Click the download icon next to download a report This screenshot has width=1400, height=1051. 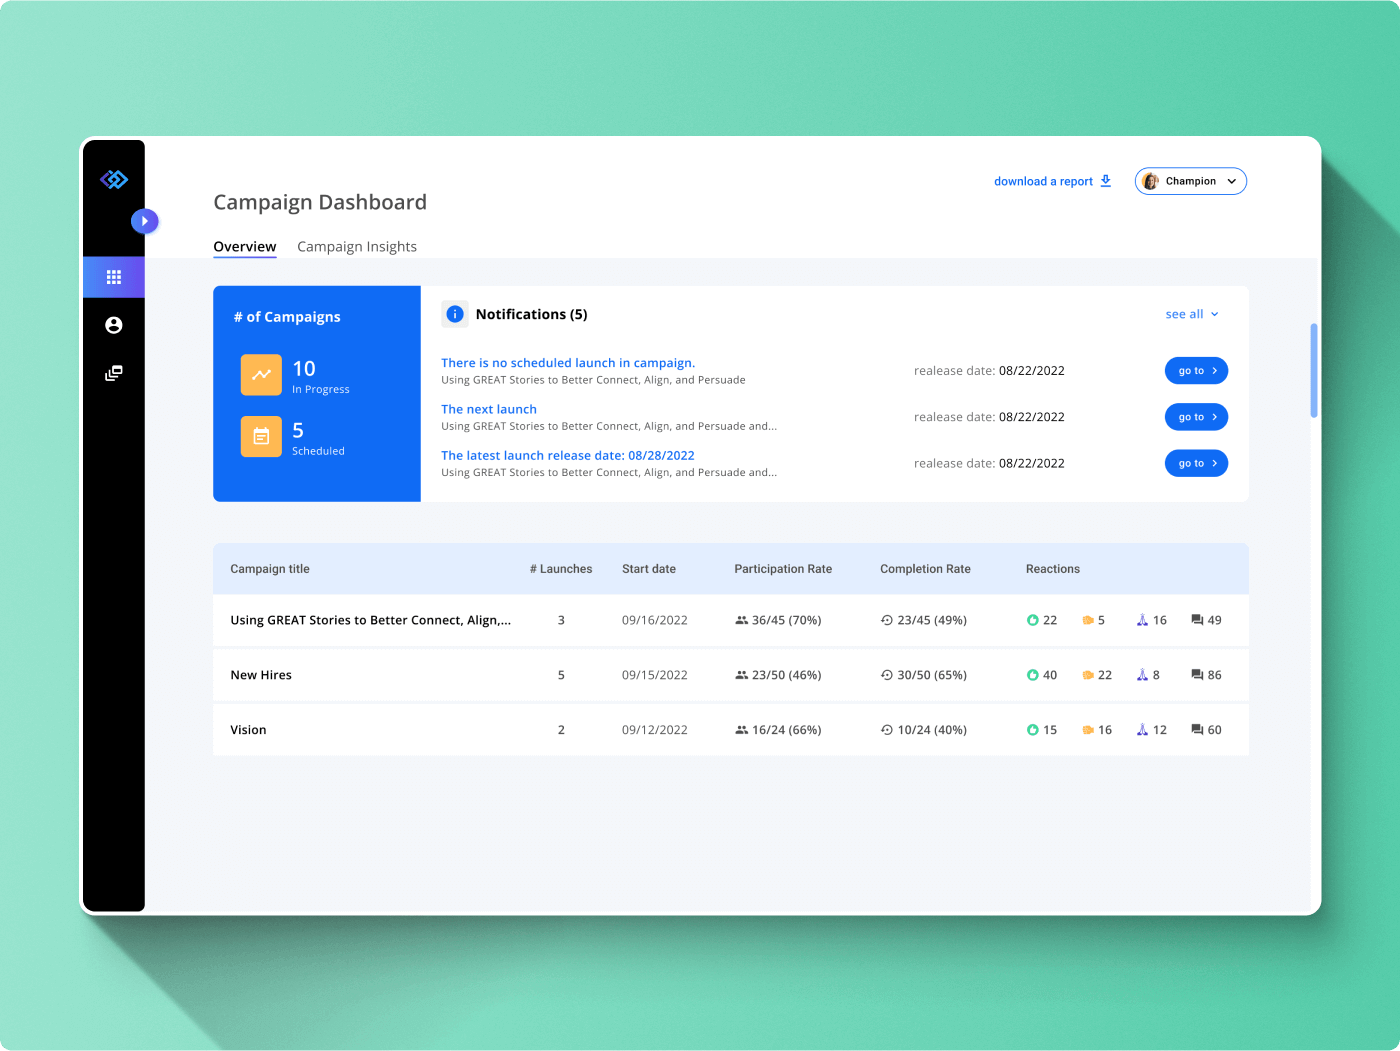[1106, 180]
